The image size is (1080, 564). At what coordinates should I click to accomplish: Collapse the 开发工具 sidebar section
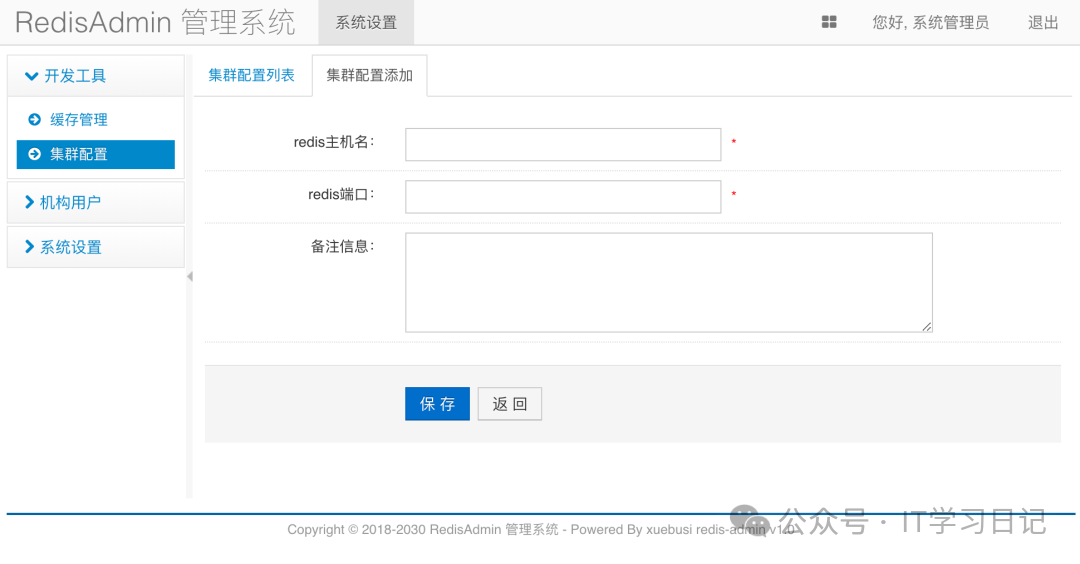click(96, 76)
